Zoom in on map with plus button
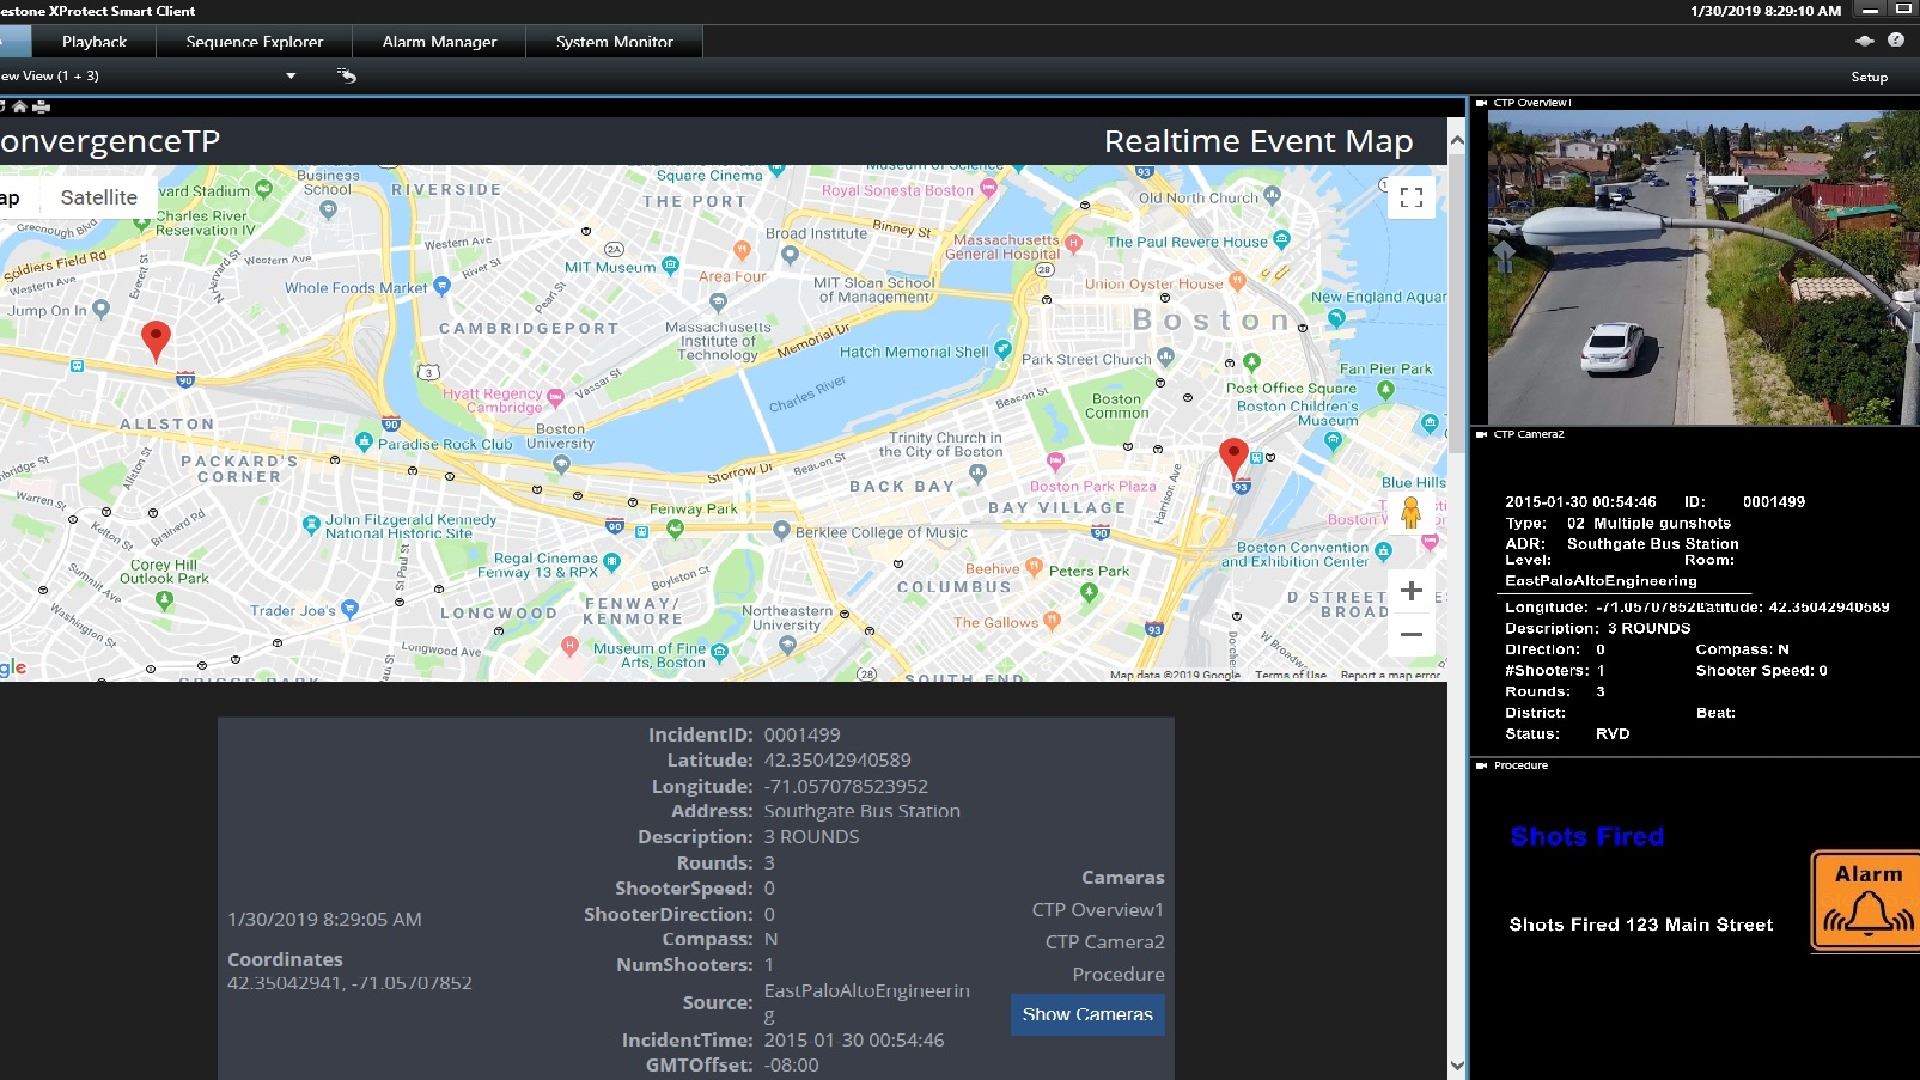 pos(1411,590)
